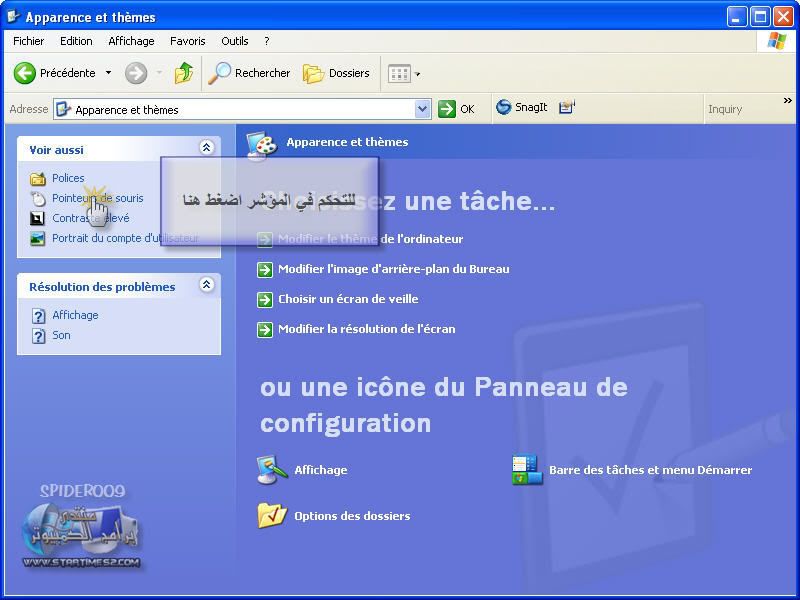Screen dimensions: 800x600
Task: Open the Précédente history dropdown arrow
Action: pyautogui.click(x=108, y=73)
